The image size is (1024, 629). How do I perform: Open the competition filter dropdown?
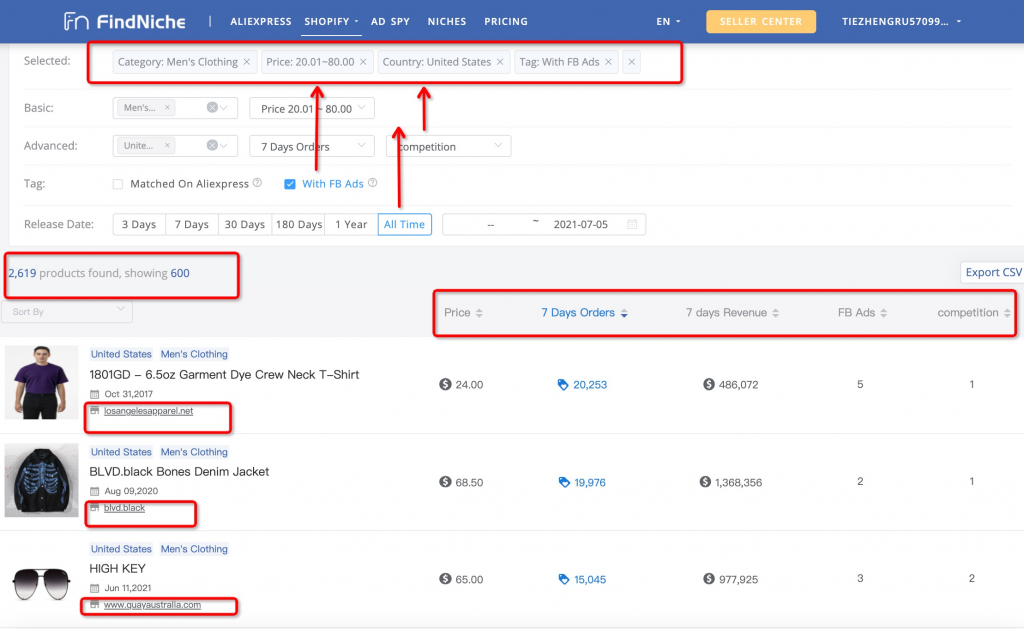(x=449, y=146)
